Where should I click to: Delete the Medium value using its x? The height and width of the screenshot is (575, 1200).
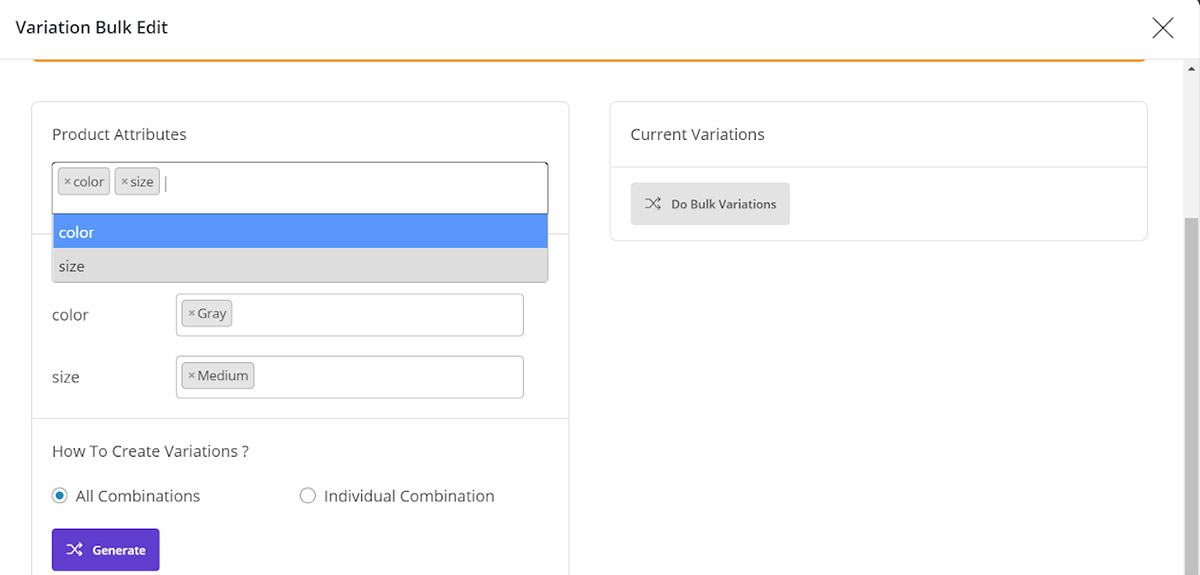click(191, 376)
